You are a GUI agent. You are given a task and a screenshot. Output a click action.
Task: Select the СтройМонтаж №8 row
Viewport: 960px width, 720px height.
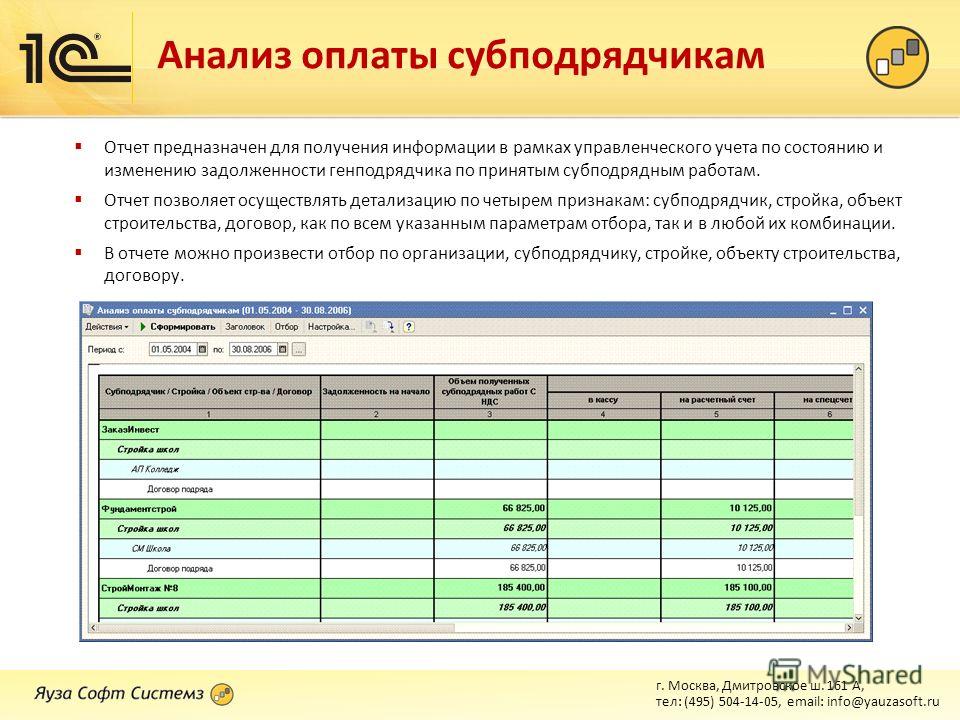(476, 588)
